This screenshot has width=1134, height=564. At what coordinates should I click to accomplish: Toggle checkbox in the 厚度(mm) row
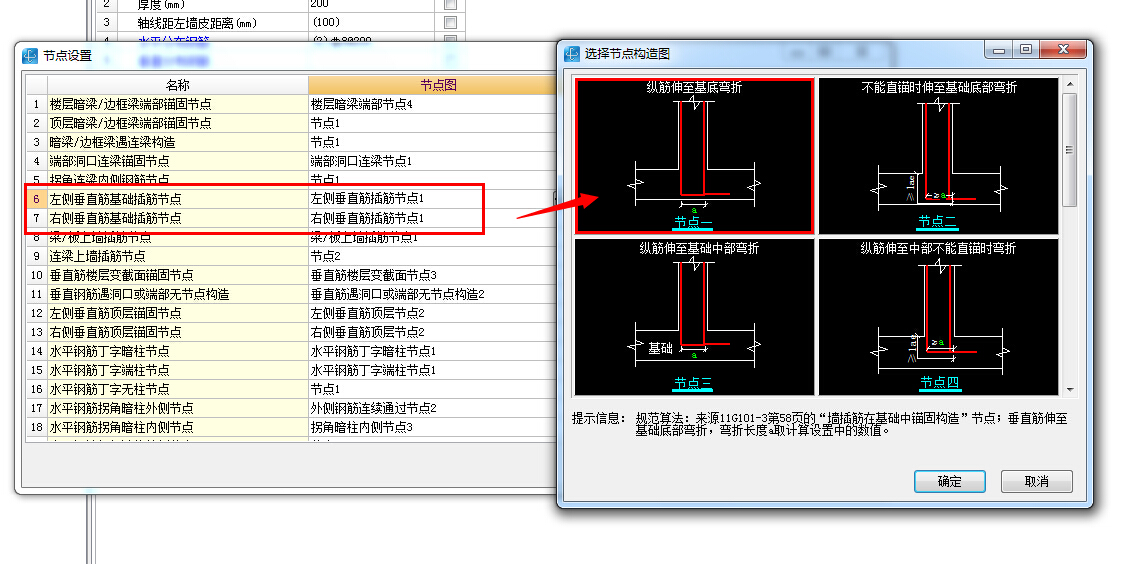[450, 4]
